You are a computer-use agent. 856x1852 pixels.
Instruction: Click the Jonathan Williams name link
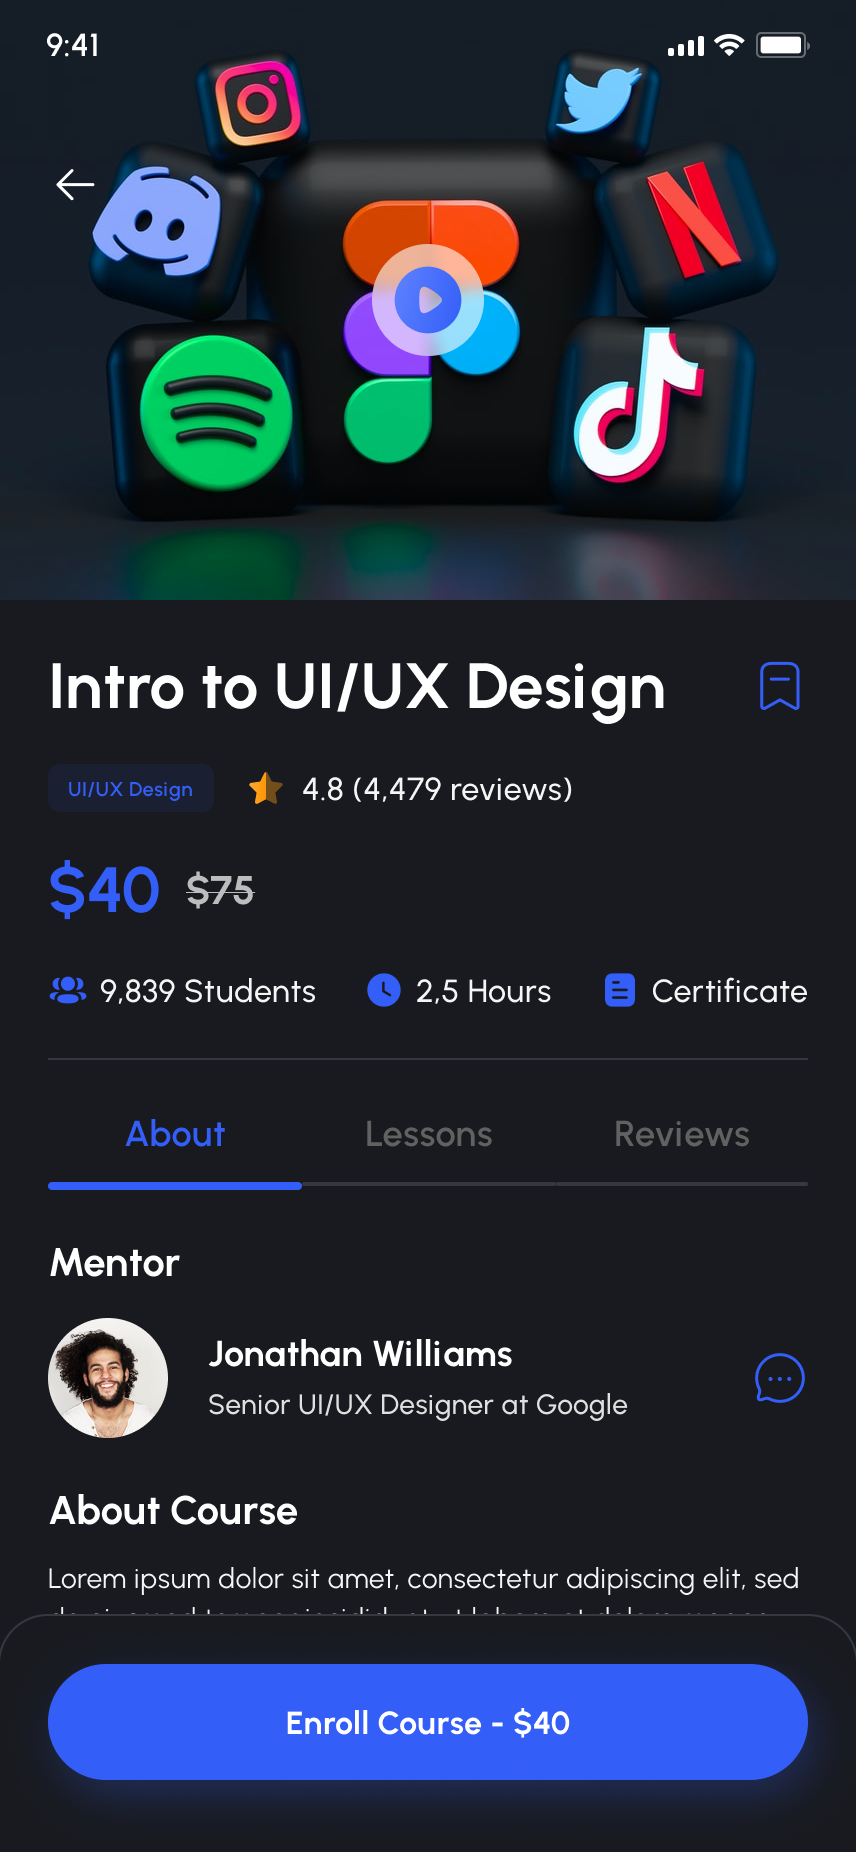tap(360, 1354)
